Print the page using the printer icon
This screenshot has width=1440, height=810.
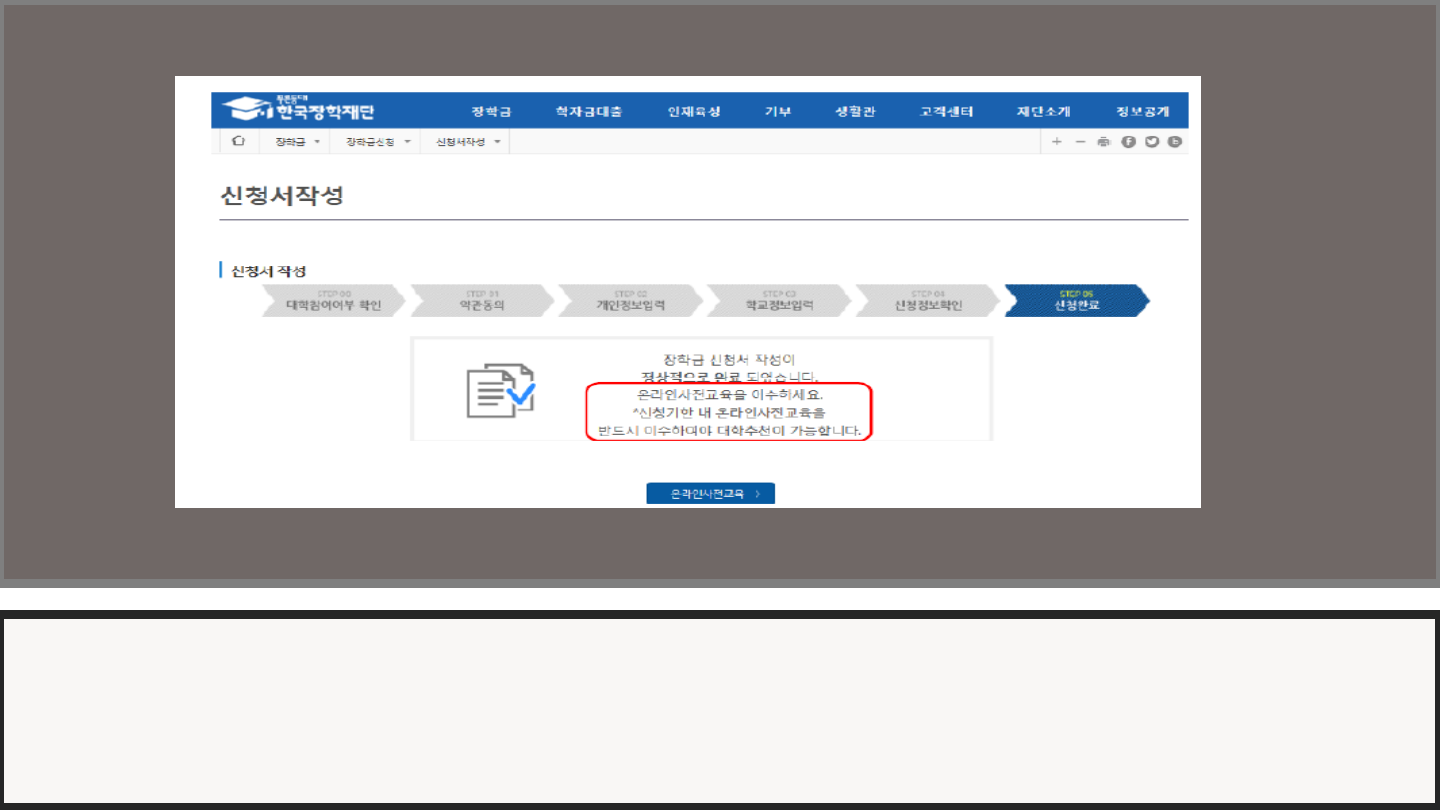[1103, 142]
